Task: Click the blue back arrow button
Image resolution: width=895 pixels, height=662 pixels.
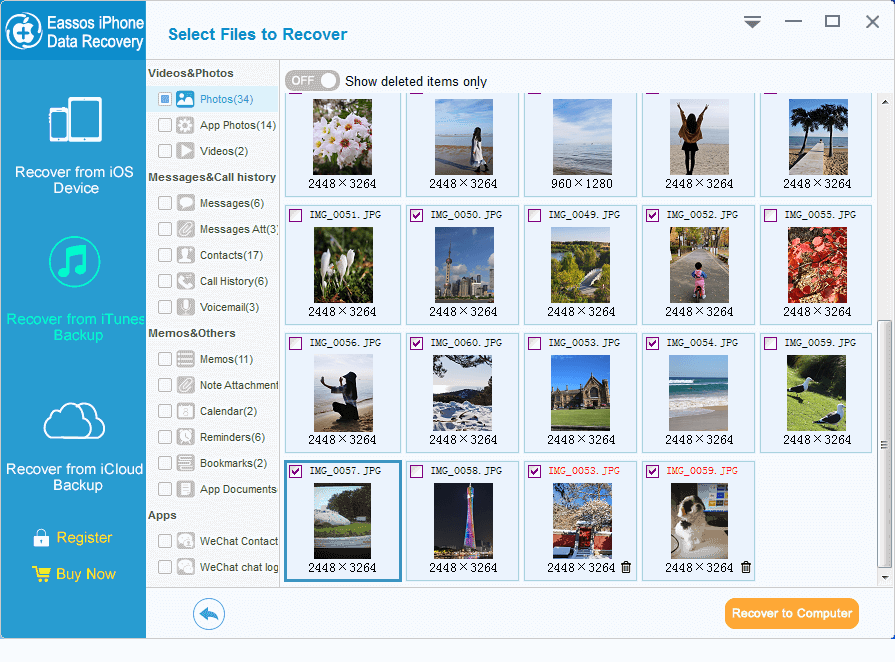Action: 208,614
